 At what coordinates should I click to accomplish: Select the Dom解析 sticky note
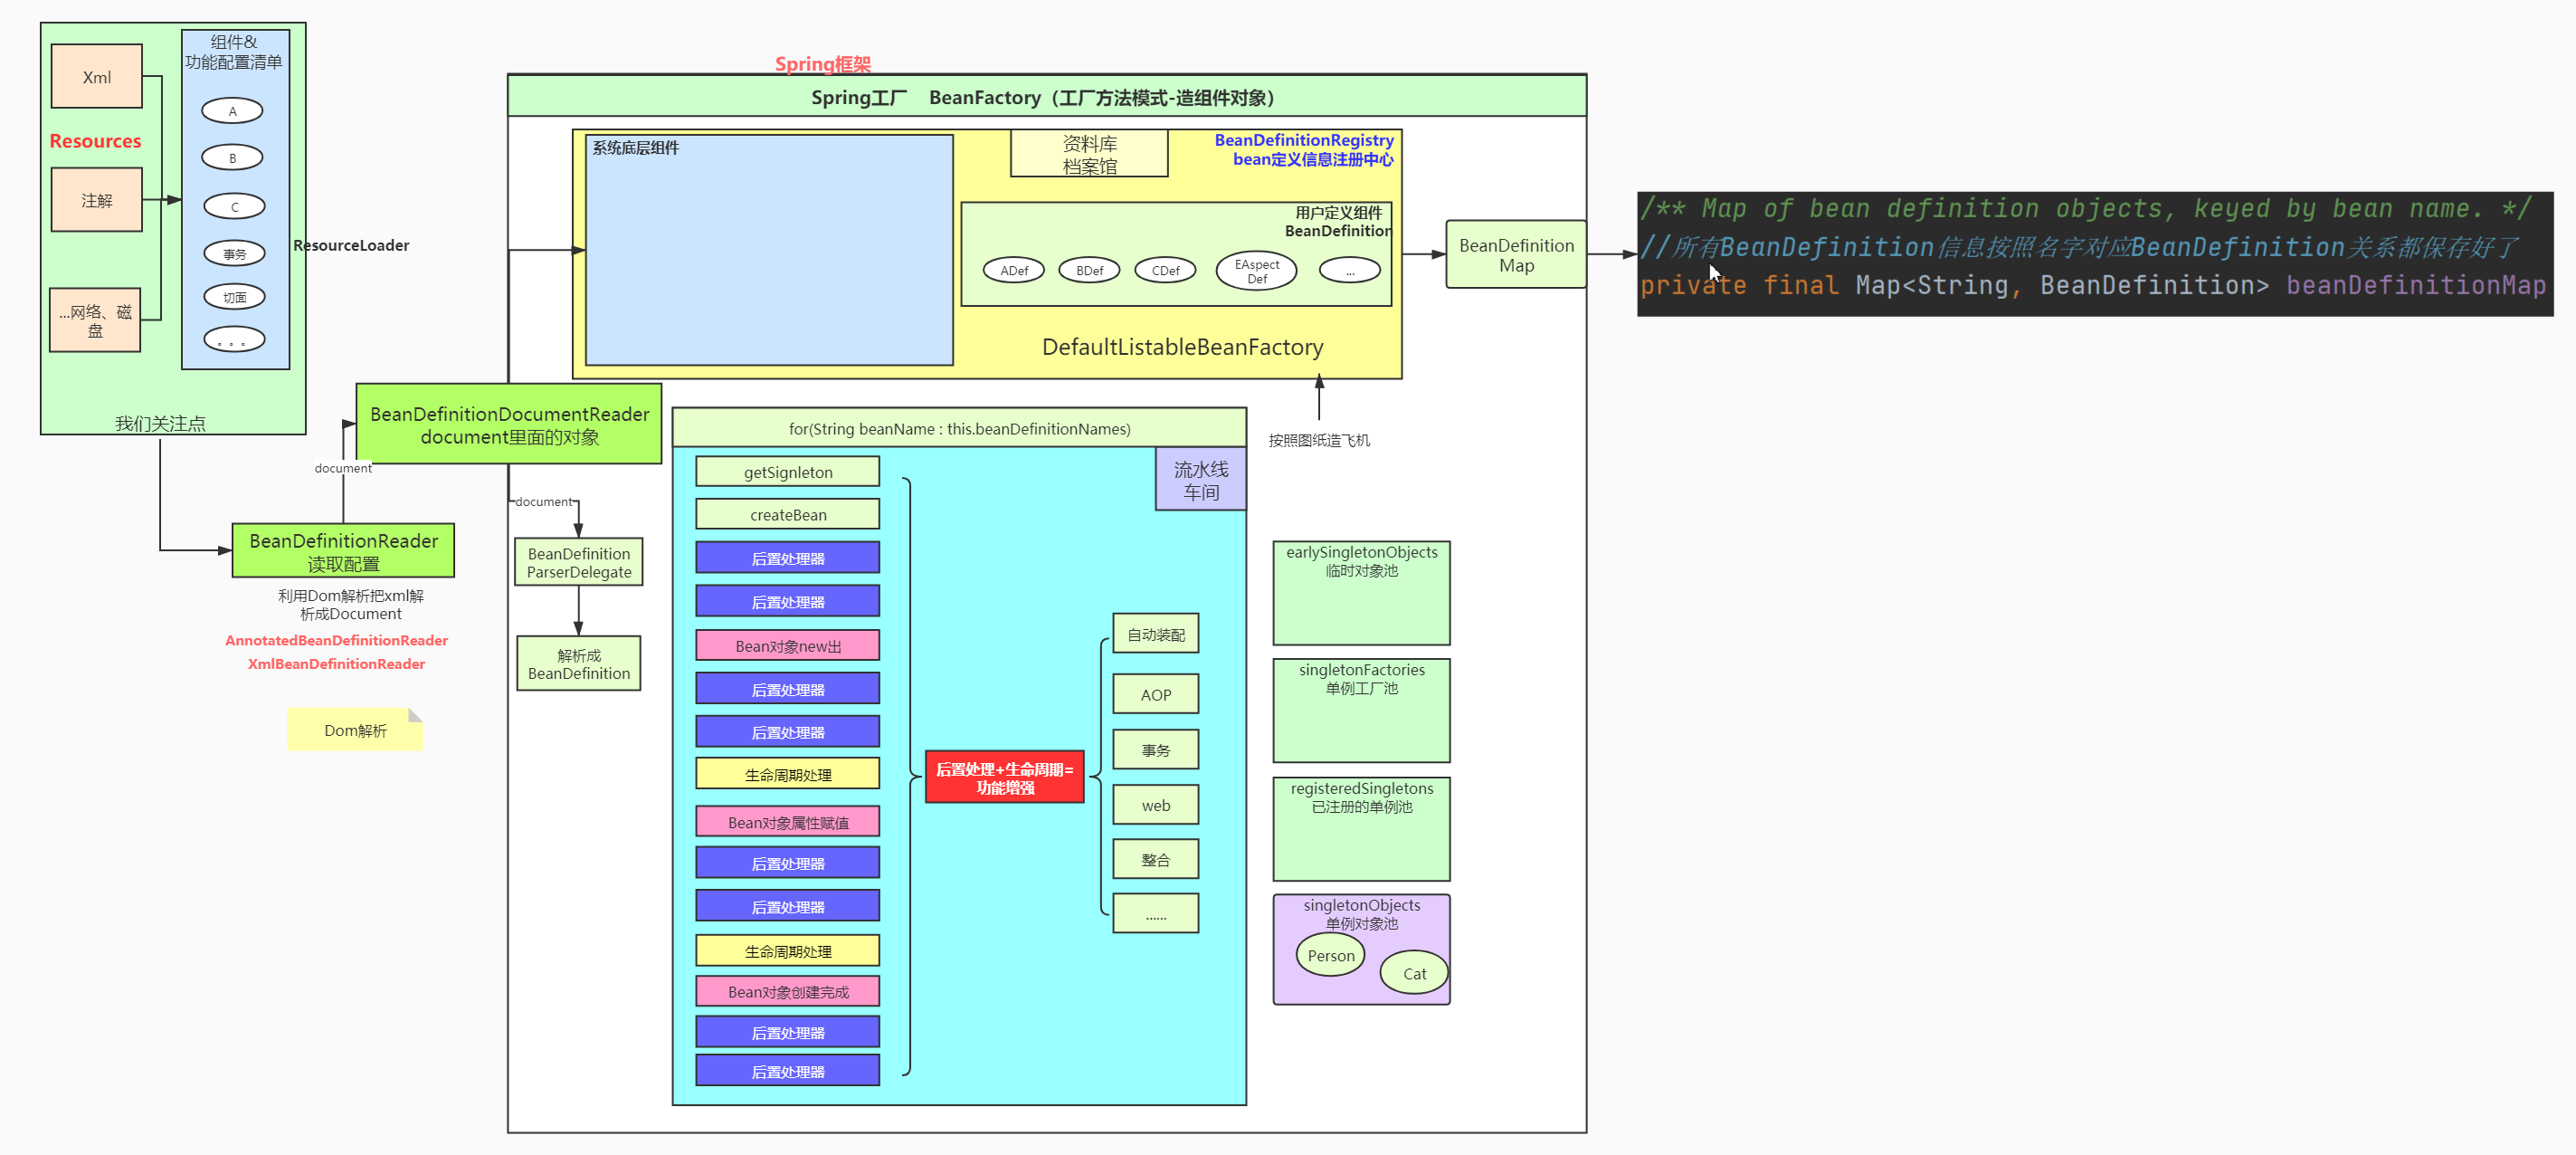point(354,730)
